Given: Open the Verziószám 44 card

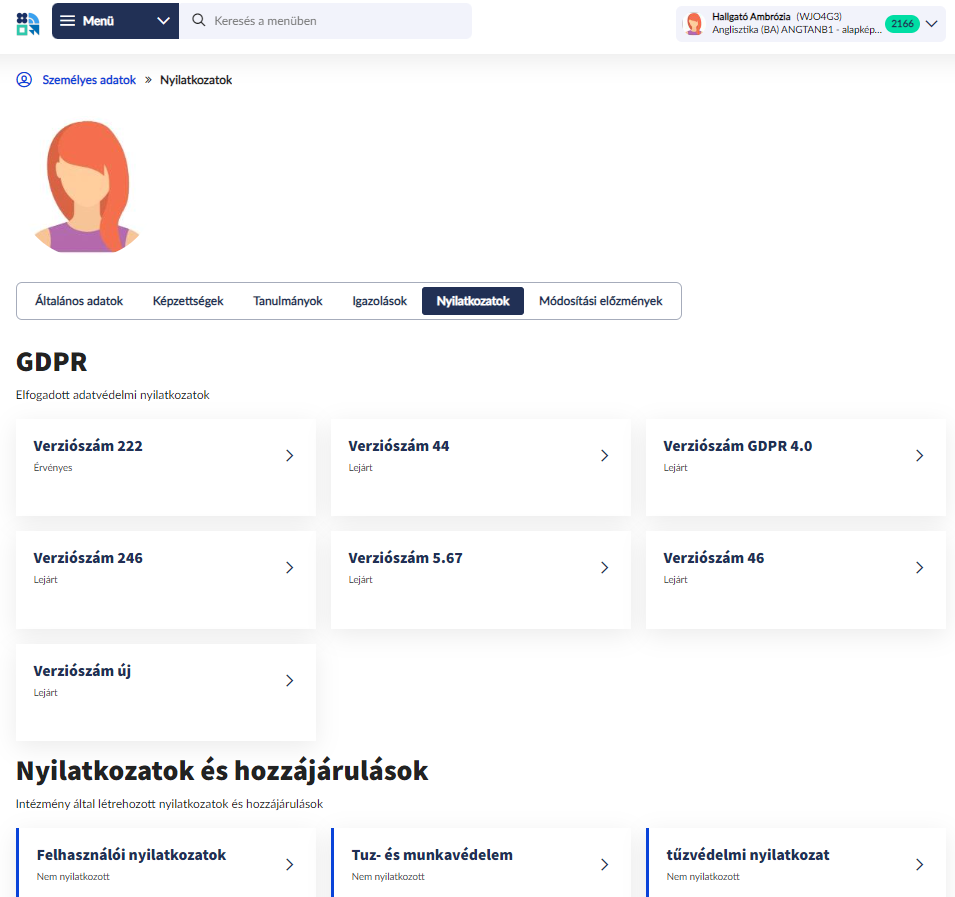Looking at the screenshot, I should coord(481,467).
